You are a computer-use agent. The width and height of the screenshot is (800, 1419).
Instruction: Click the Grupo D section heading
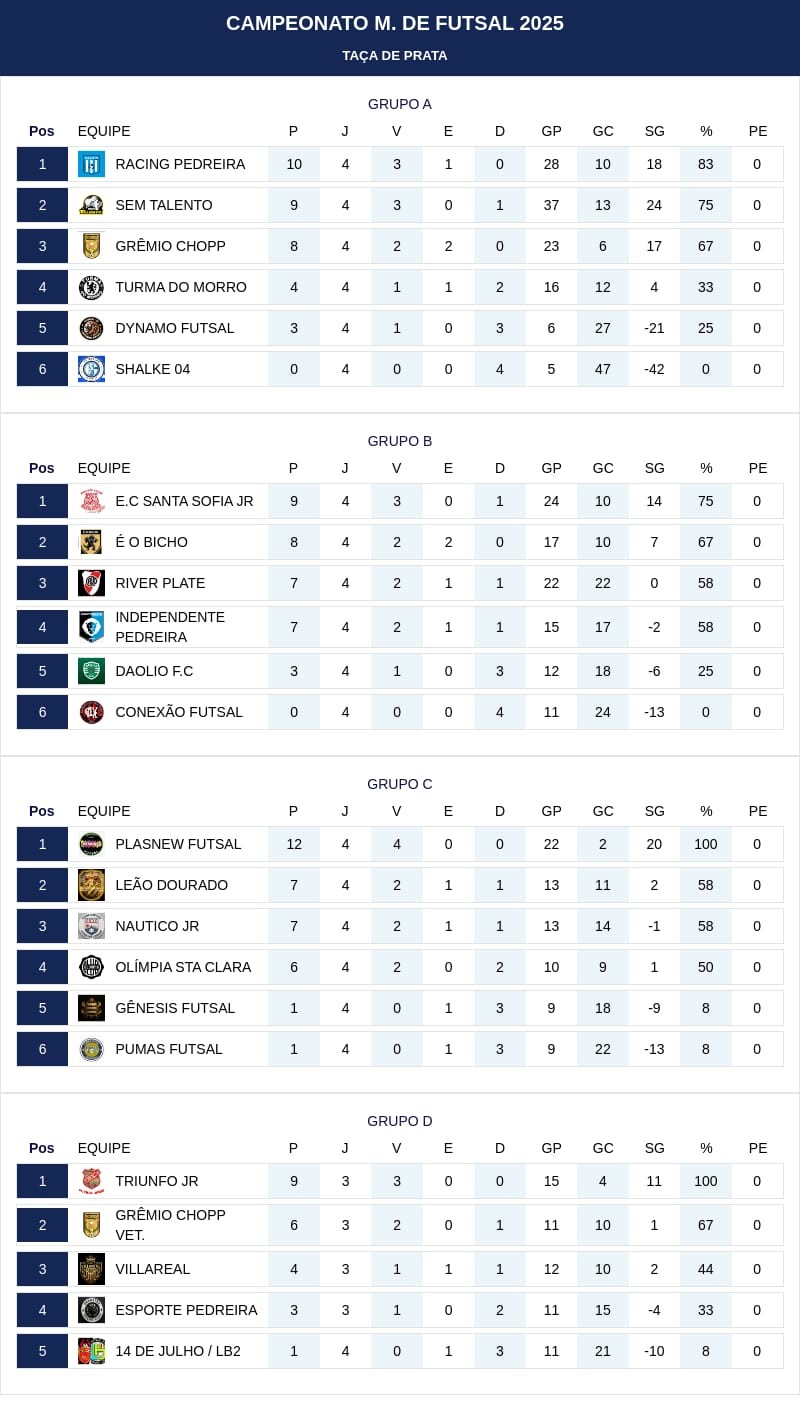coord(400,1121)
